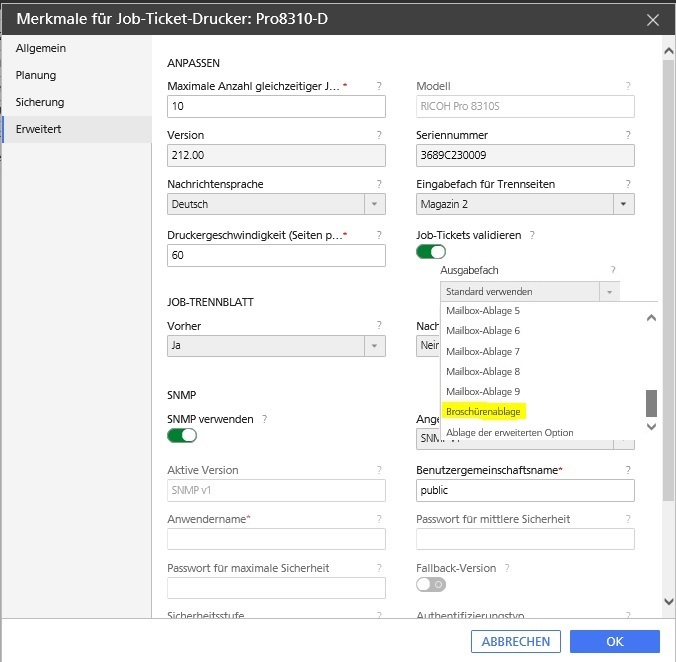This screenshot has height=662, width=676.
Task: Click help icon beside Seriennummer
Action: pos(628,135)
